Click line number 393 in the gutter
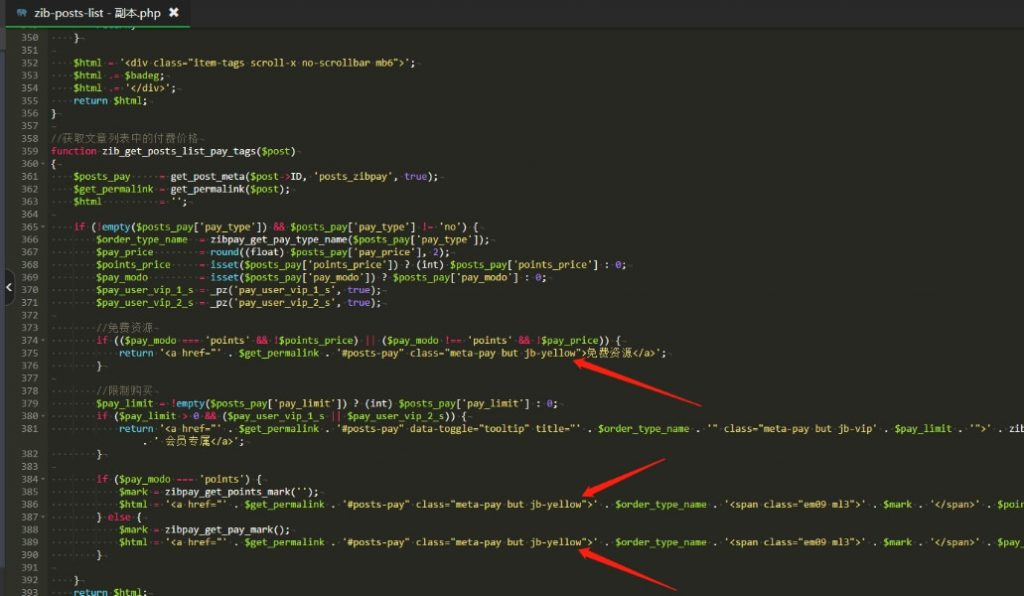Viewport: 1024px width, 596px height. click(x=28, y=593)
